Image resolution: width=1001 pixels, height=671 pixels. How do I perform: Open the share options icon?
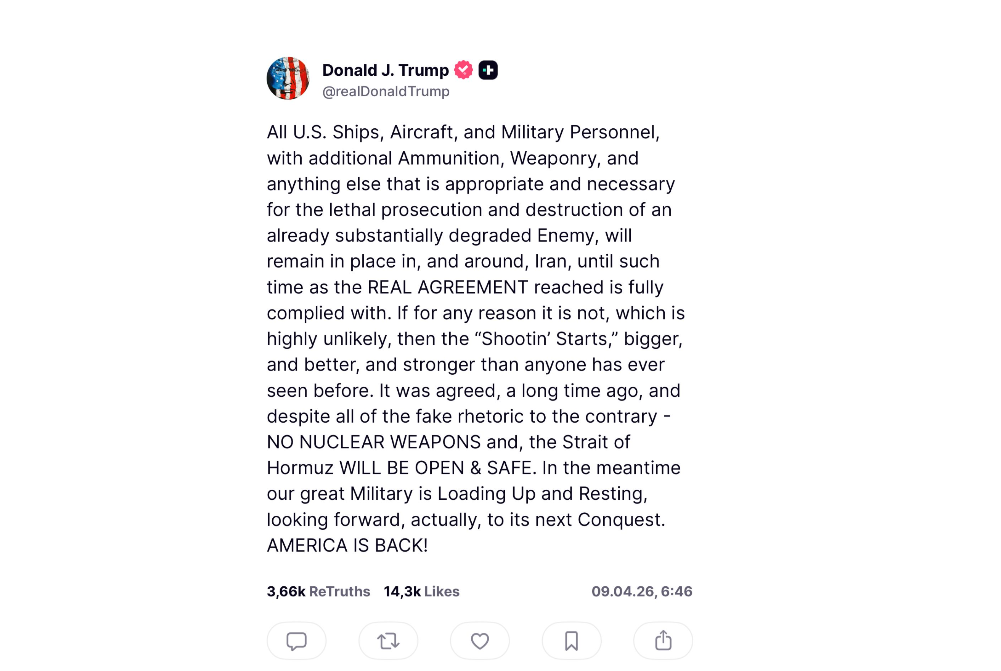click(663, 640)
